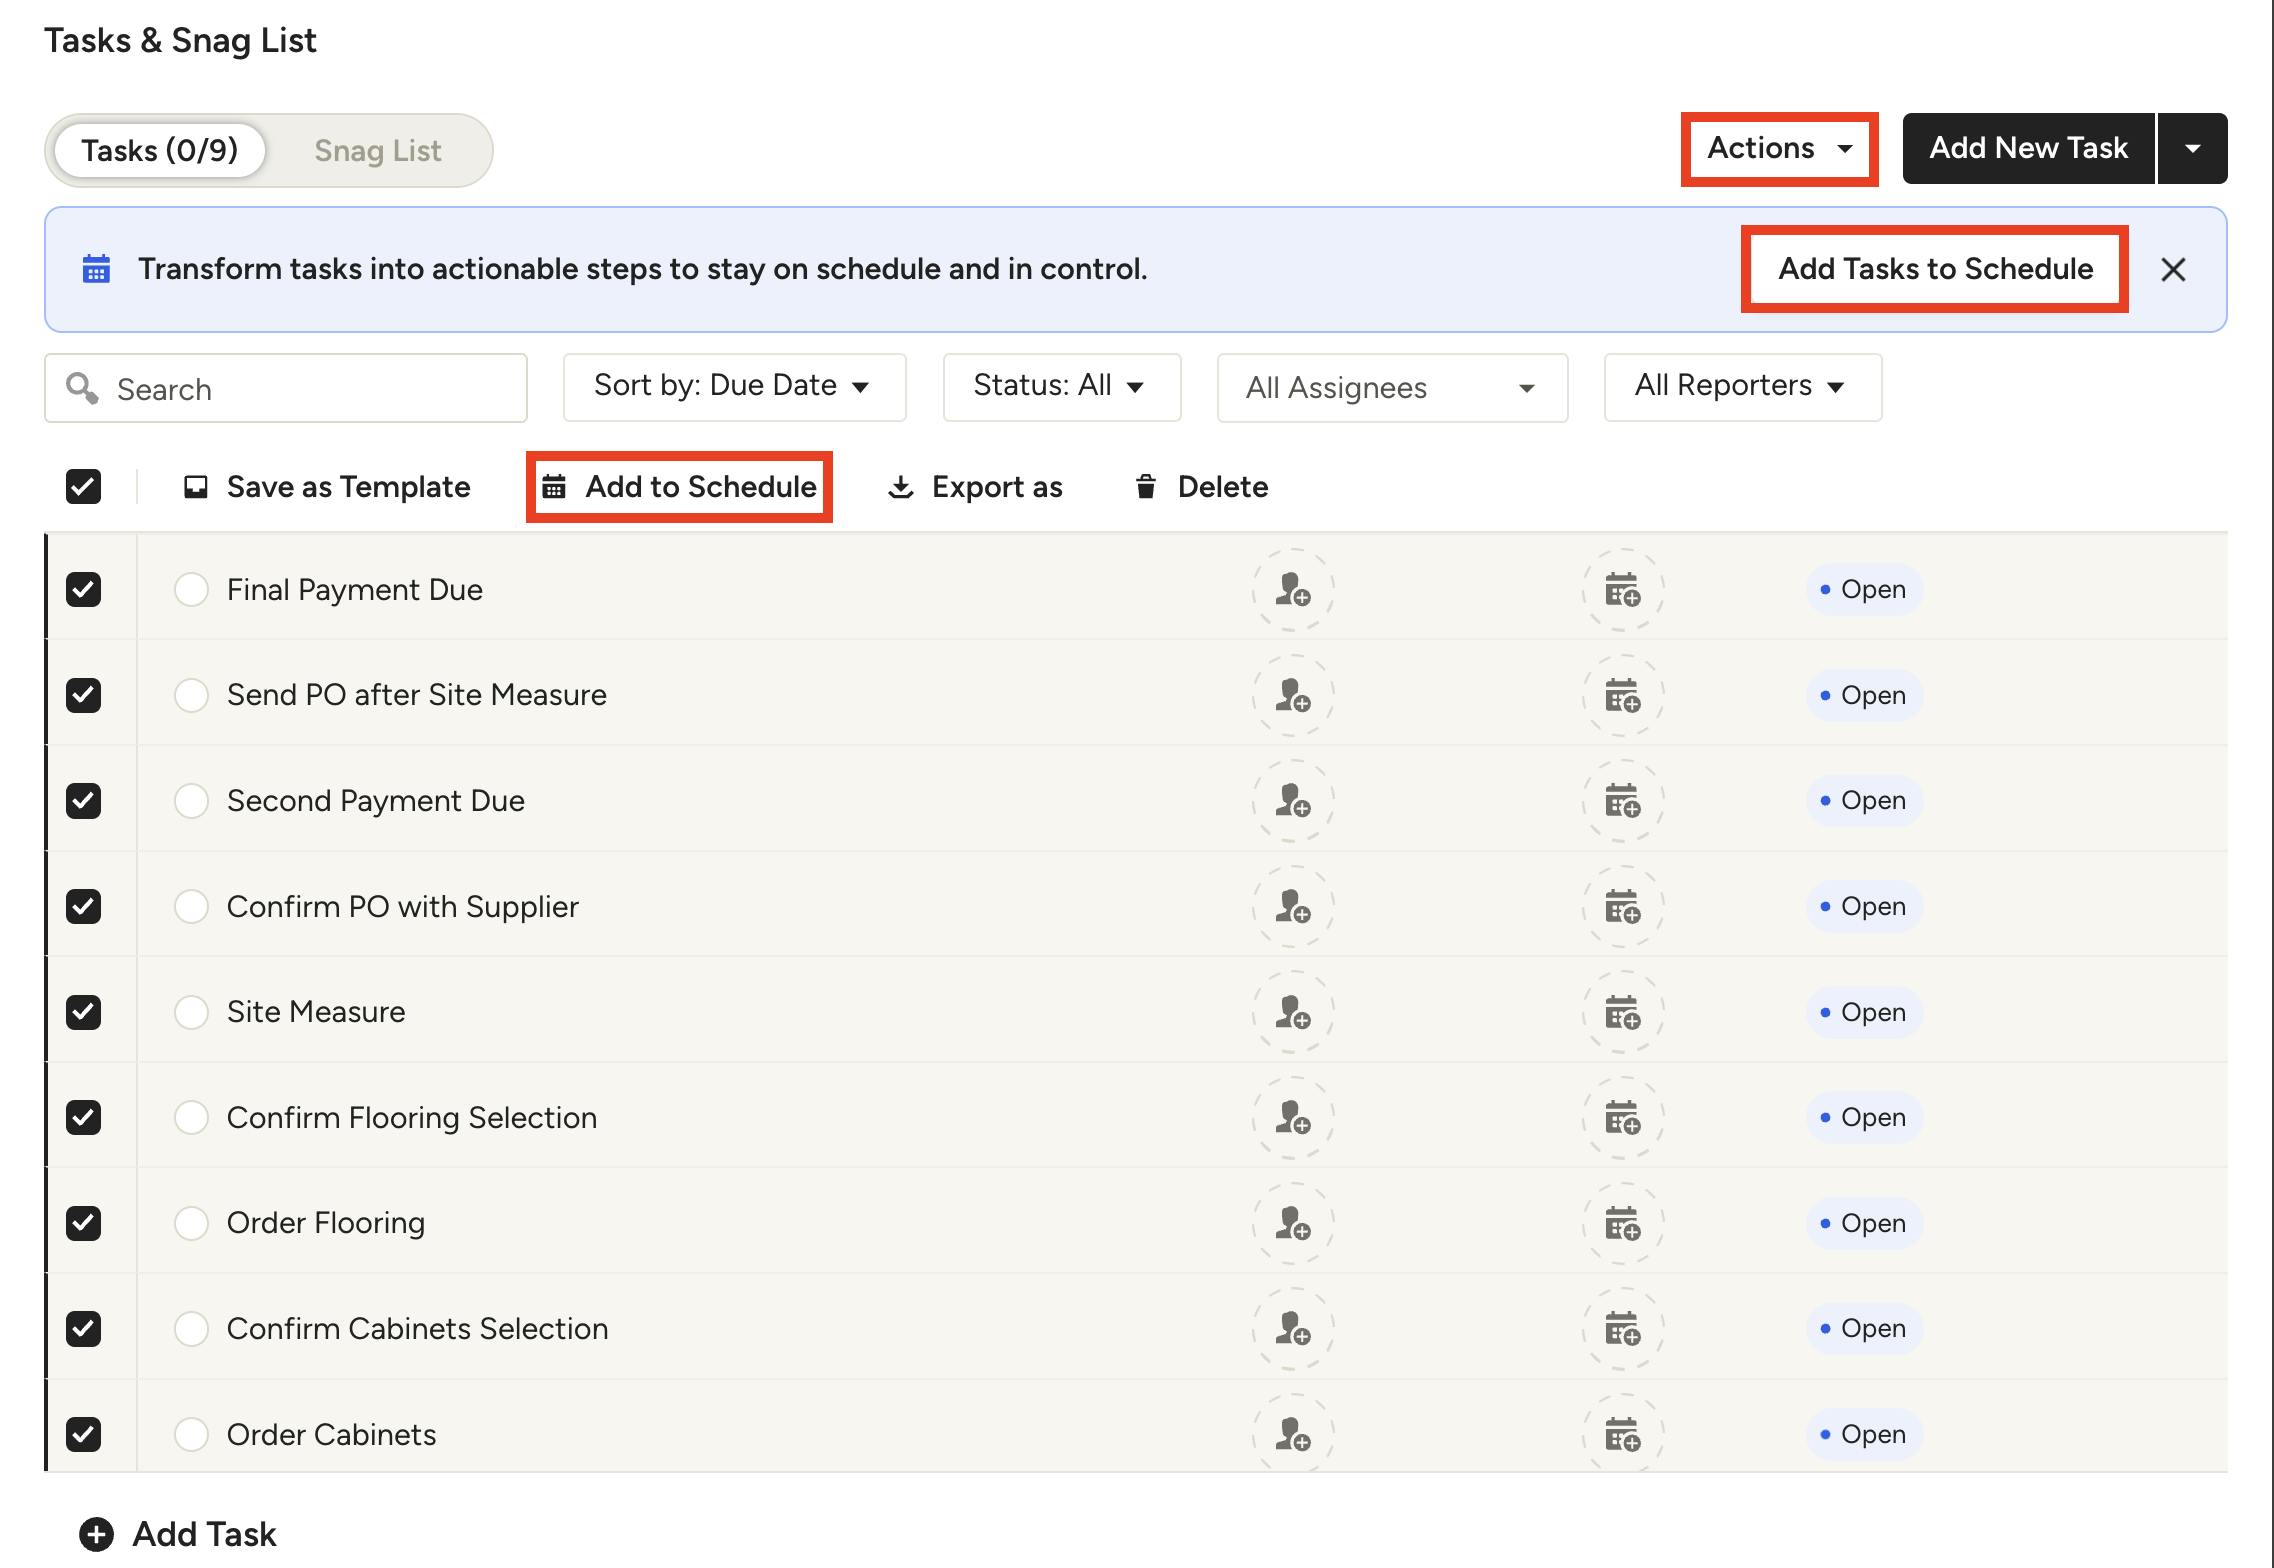2274x1568 pixels.
Task: Click assign-user icon for Order Flooring
Action: point(1293,1223)
